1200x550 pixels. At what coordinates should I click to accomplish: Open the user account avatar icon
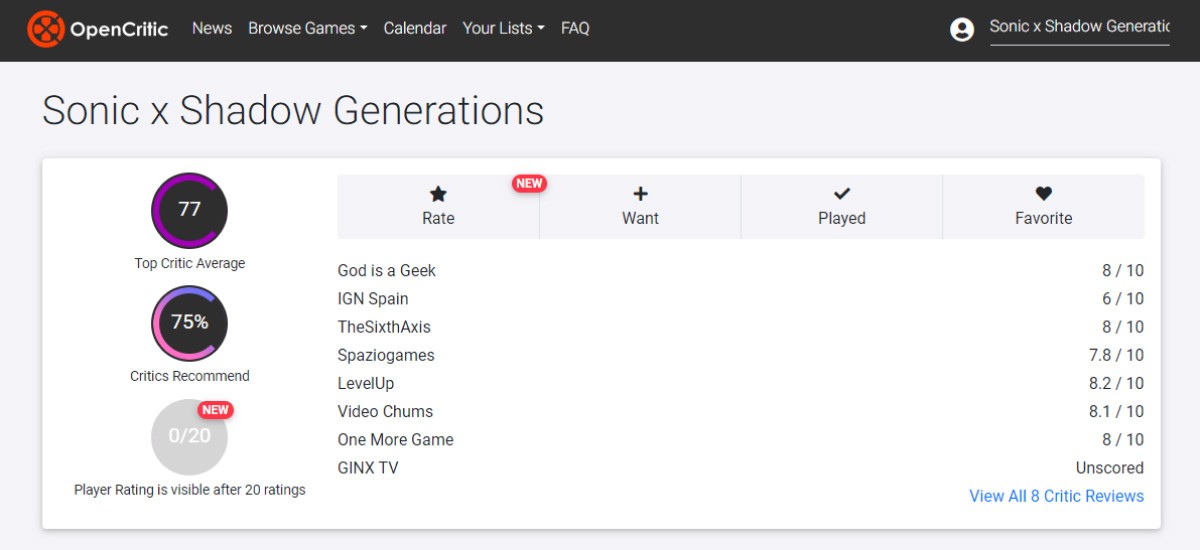pyautogui.click(x=962, y=29)
